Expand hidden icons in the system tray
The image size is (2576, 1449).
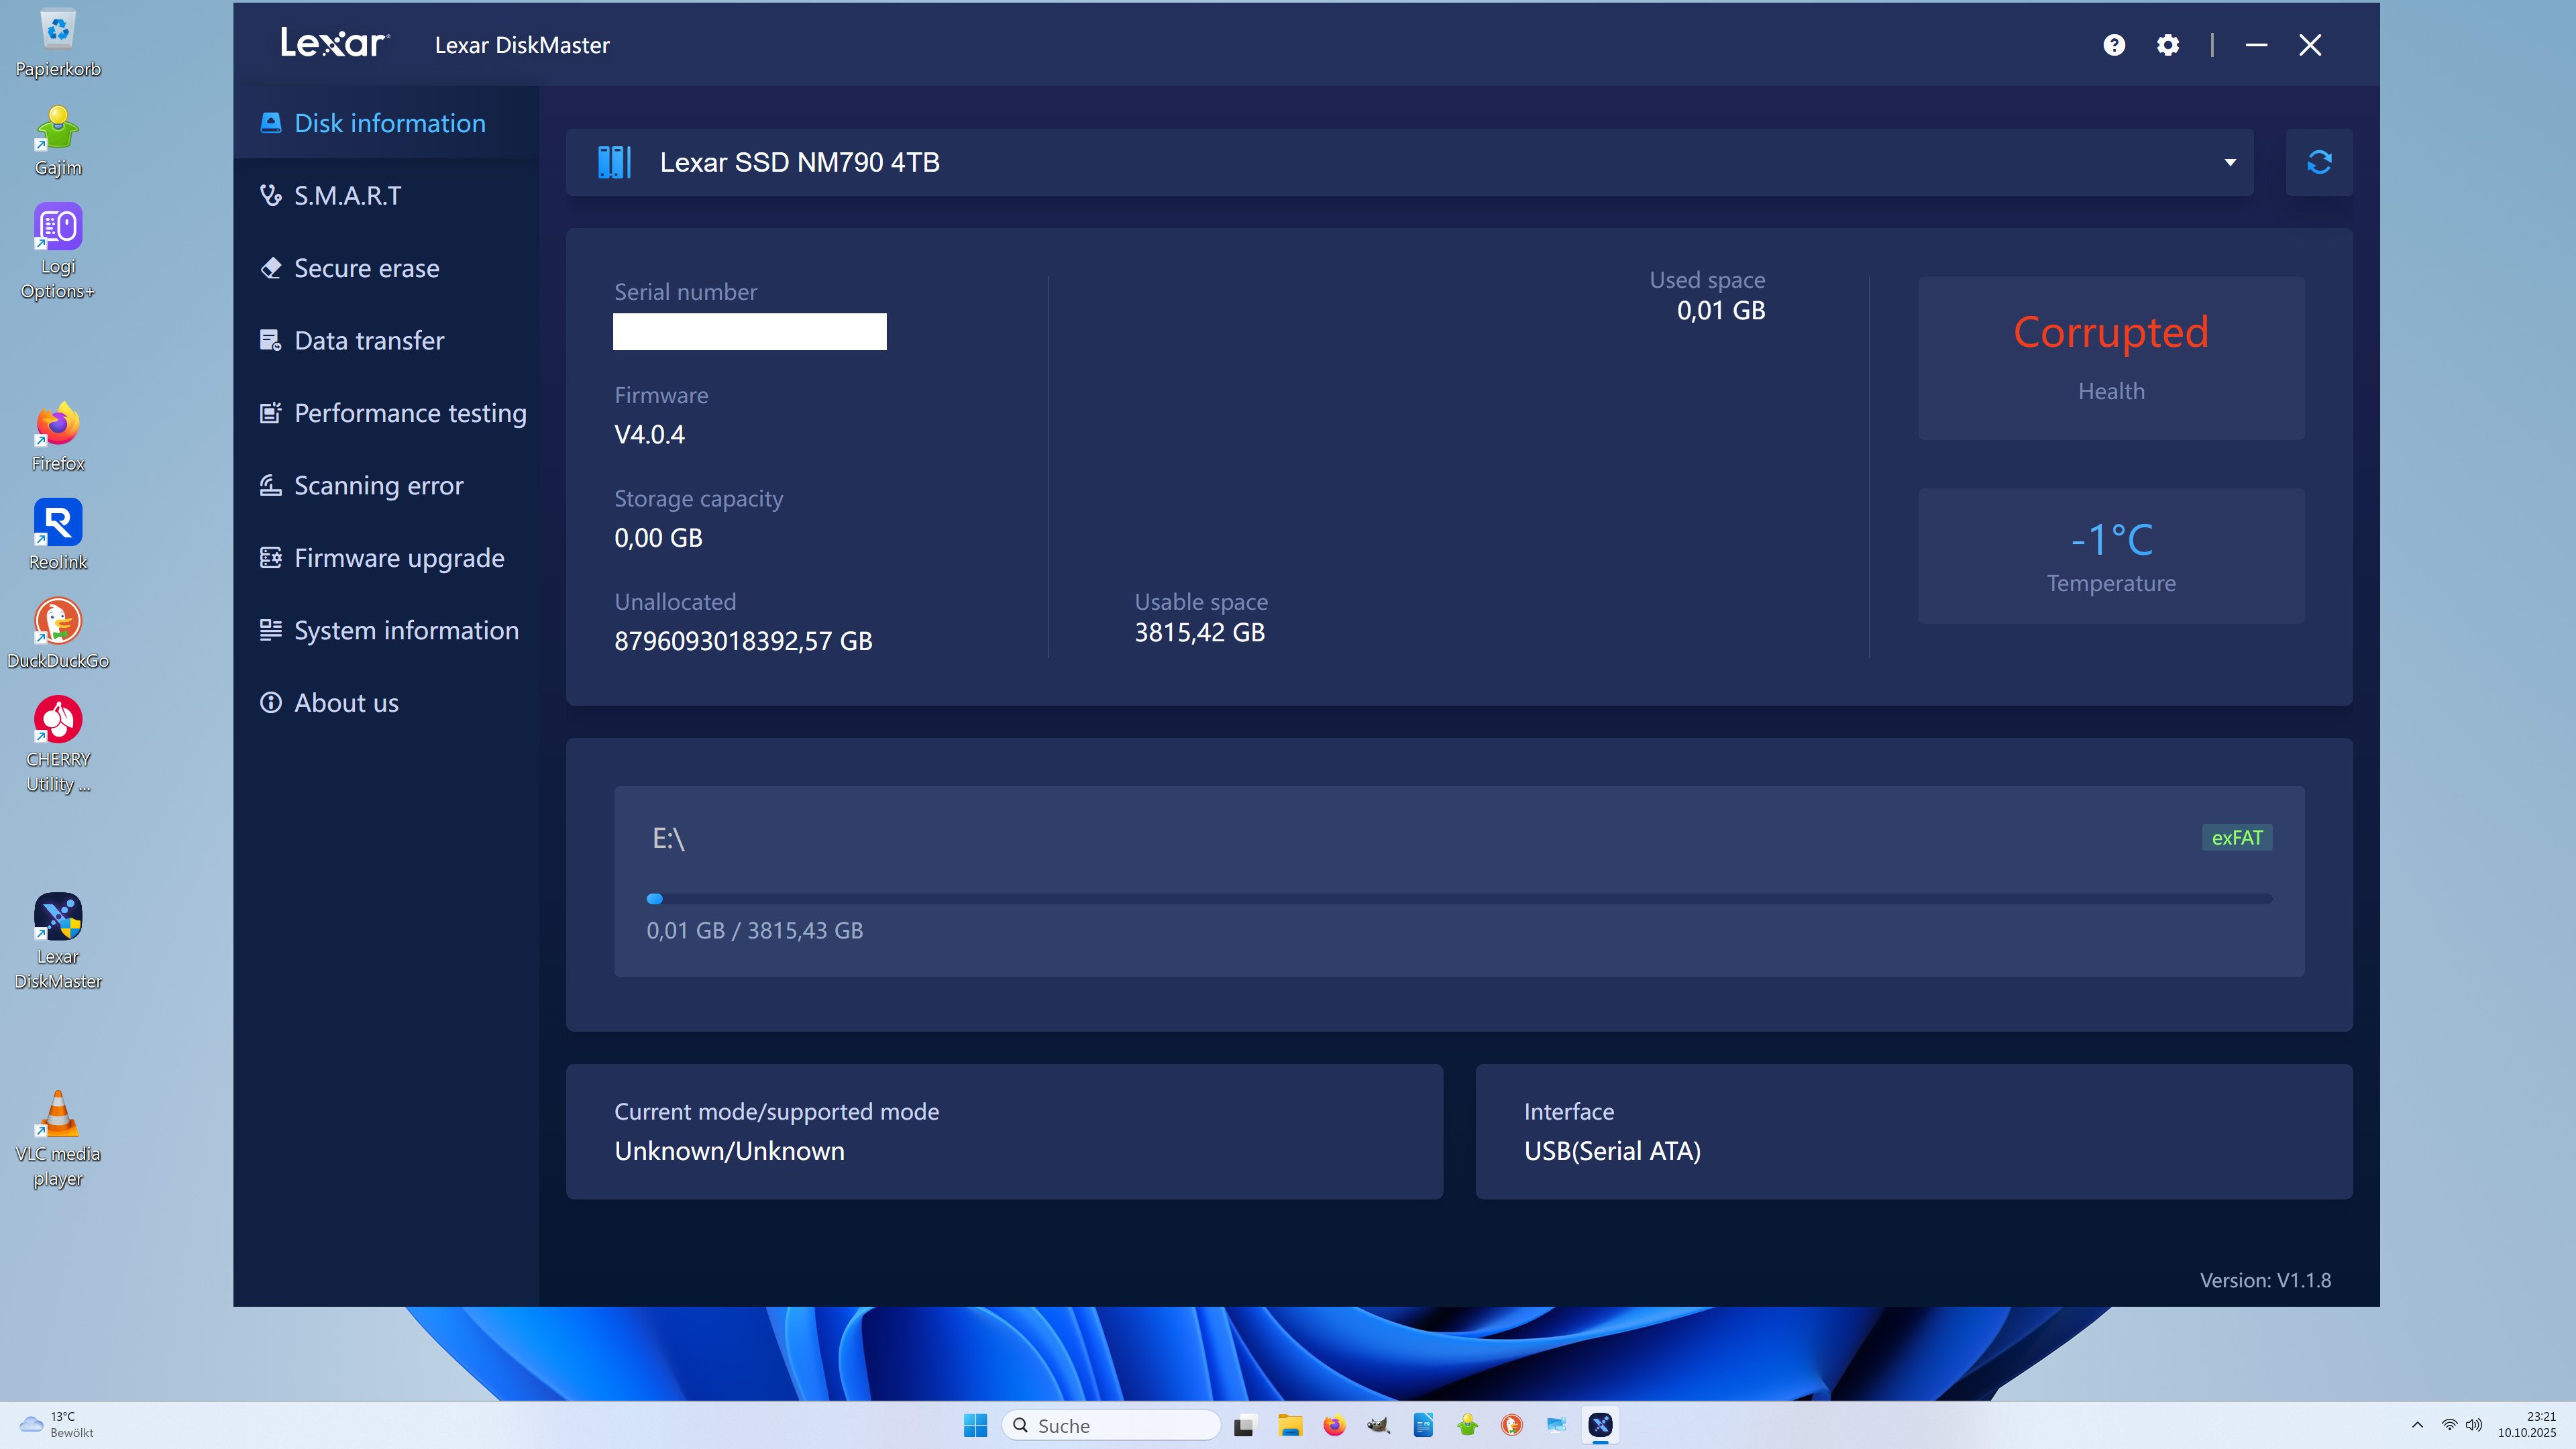click(2418, 1424)
